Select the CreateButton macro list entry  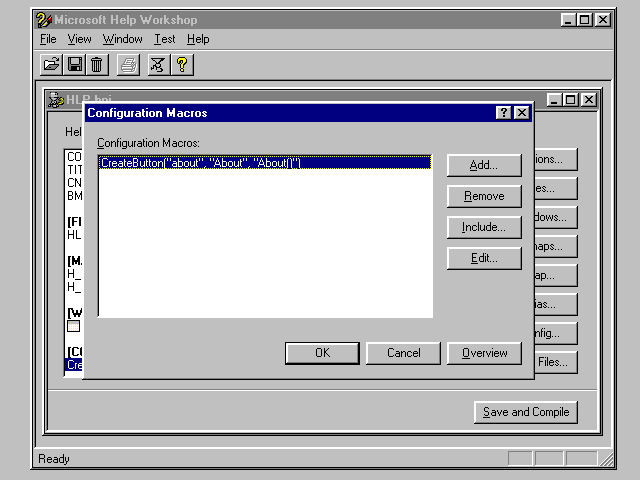(x=200, y=162)
